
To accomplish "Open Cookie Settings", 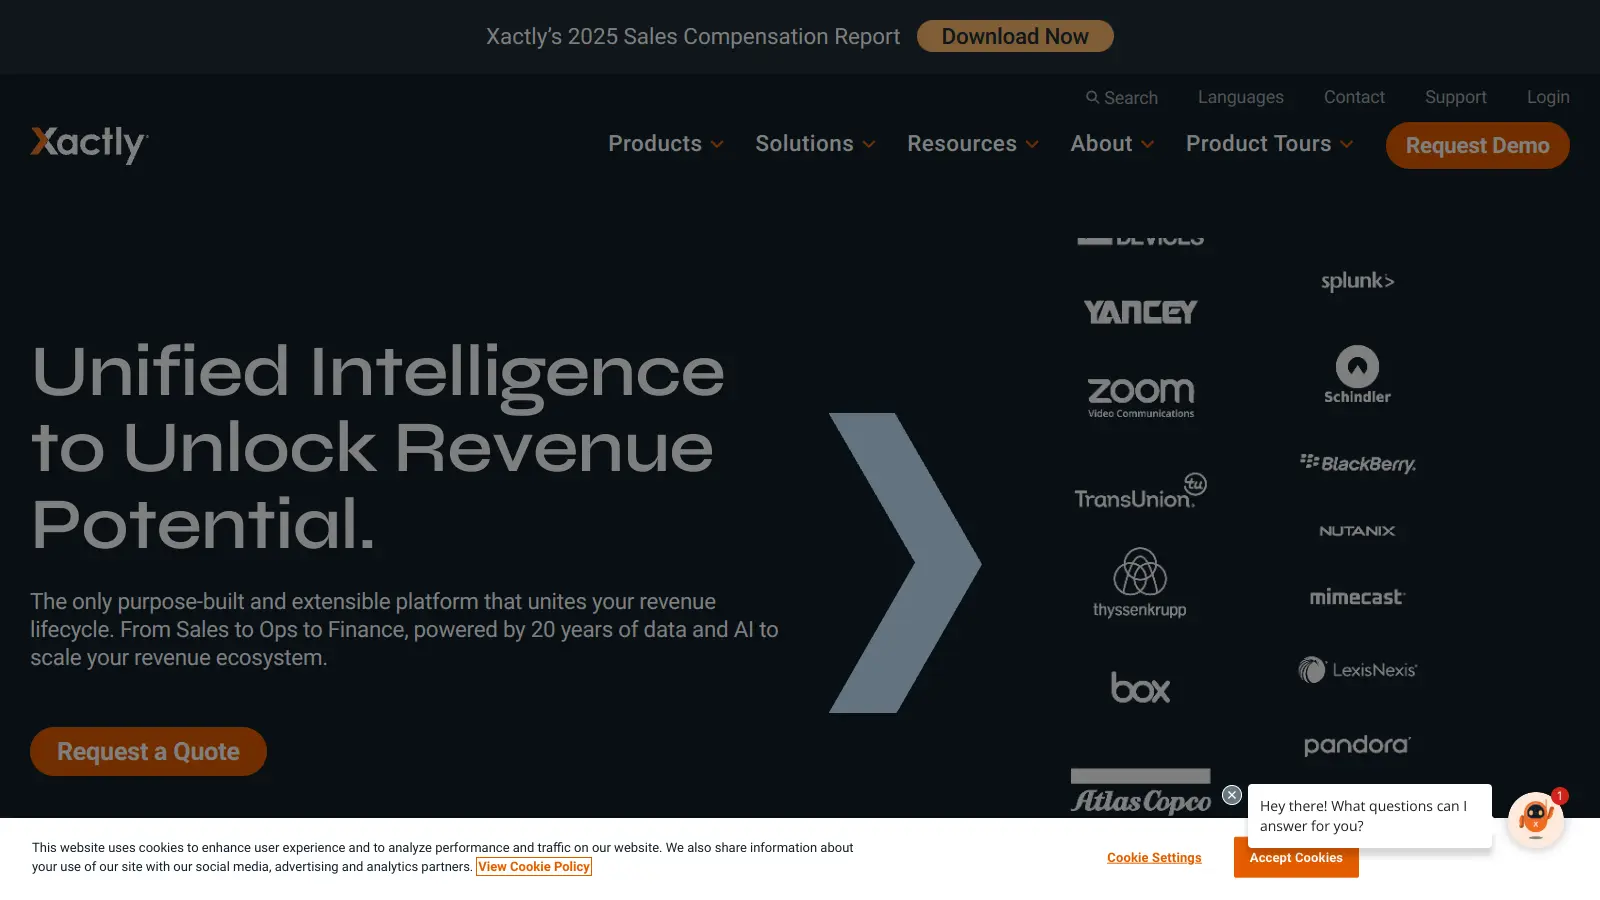I will (1154, 858).
